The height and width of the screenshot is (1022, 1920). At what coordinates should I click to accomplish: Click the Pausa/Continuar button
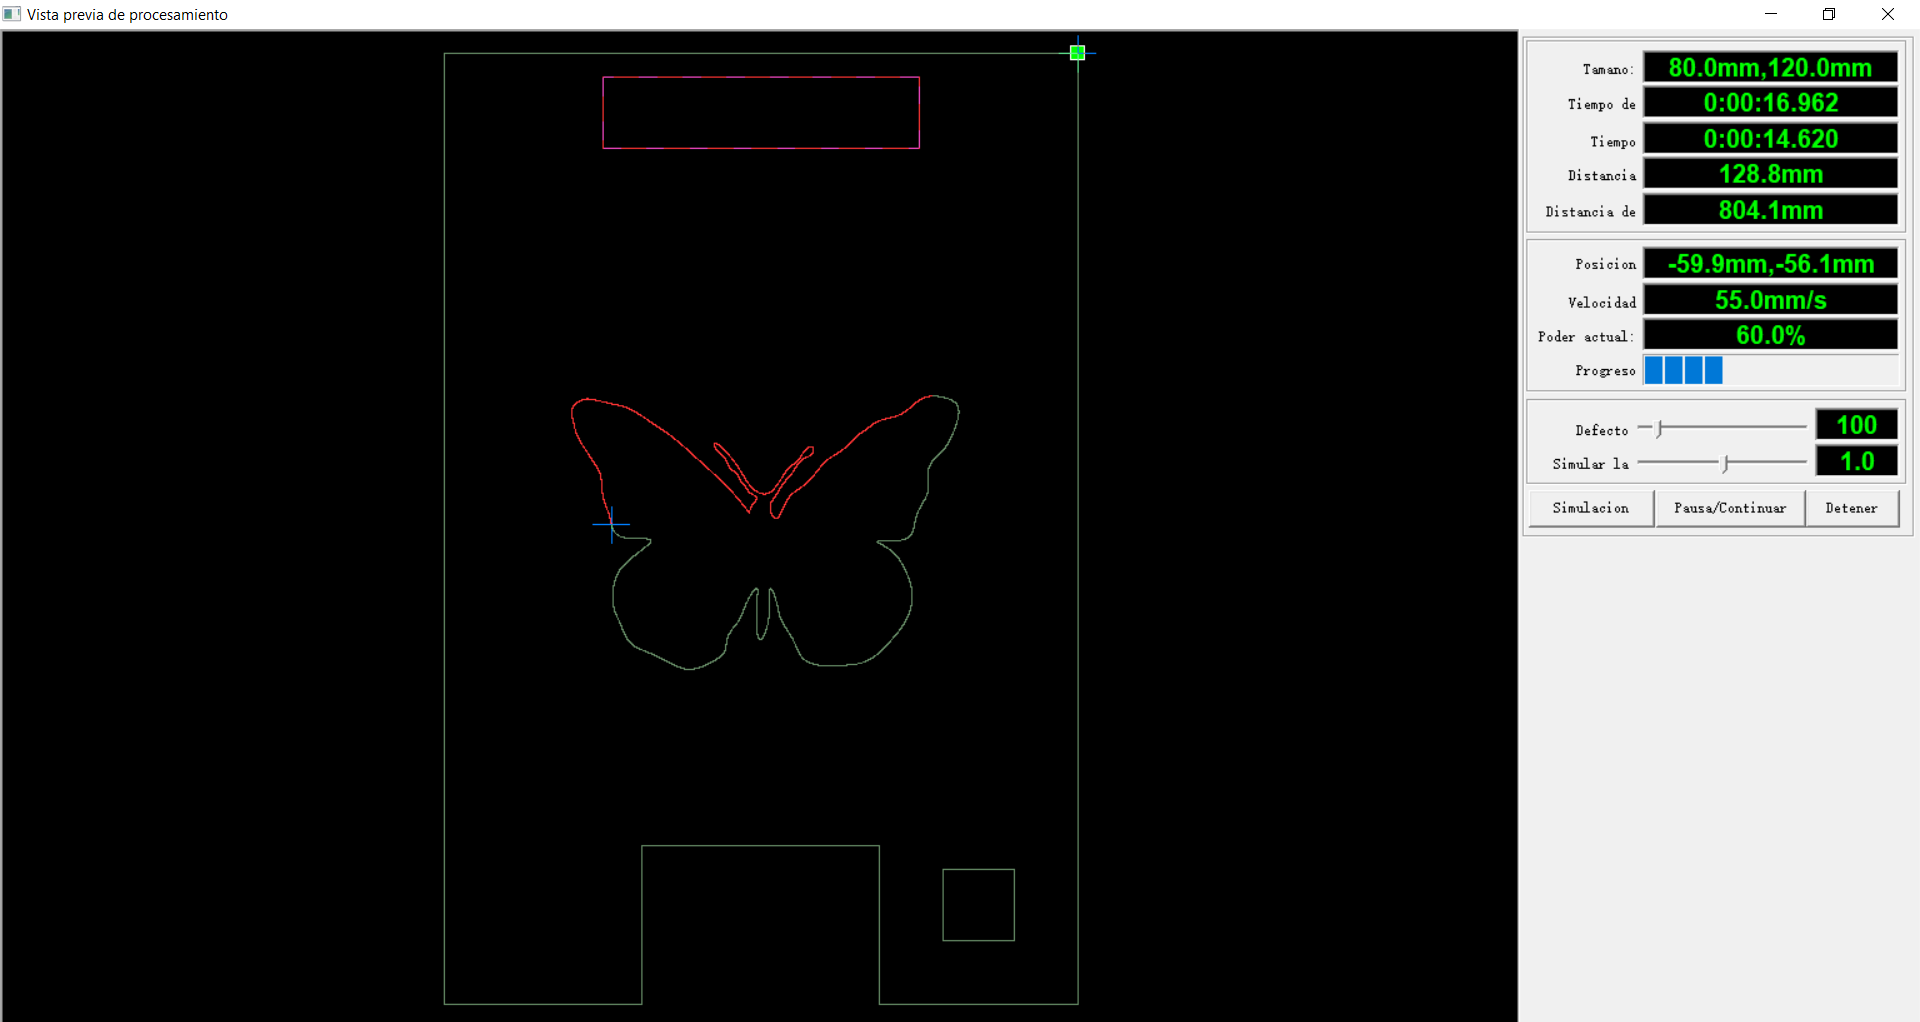pyautogui.click(x=1729, y=508)
